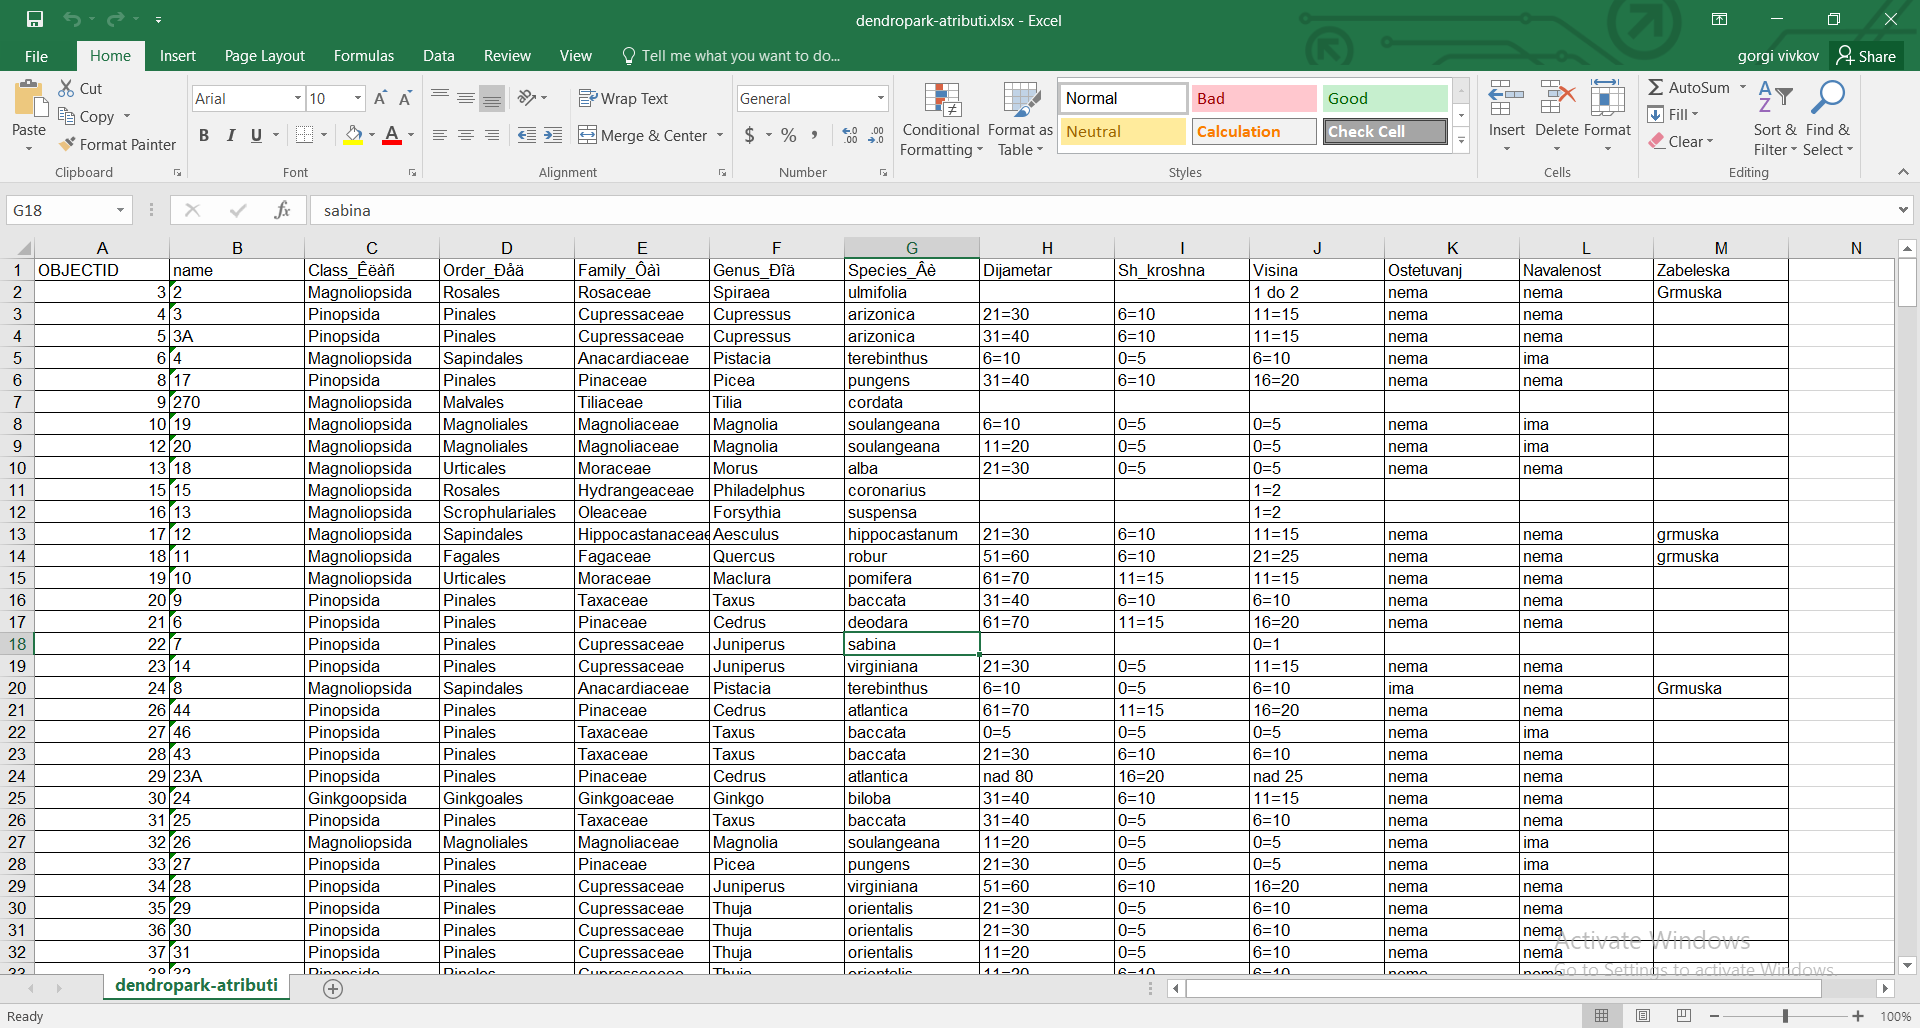The image size is (1920, 1028).
Task: Switch to the Data tab
Action: (438, 56)
